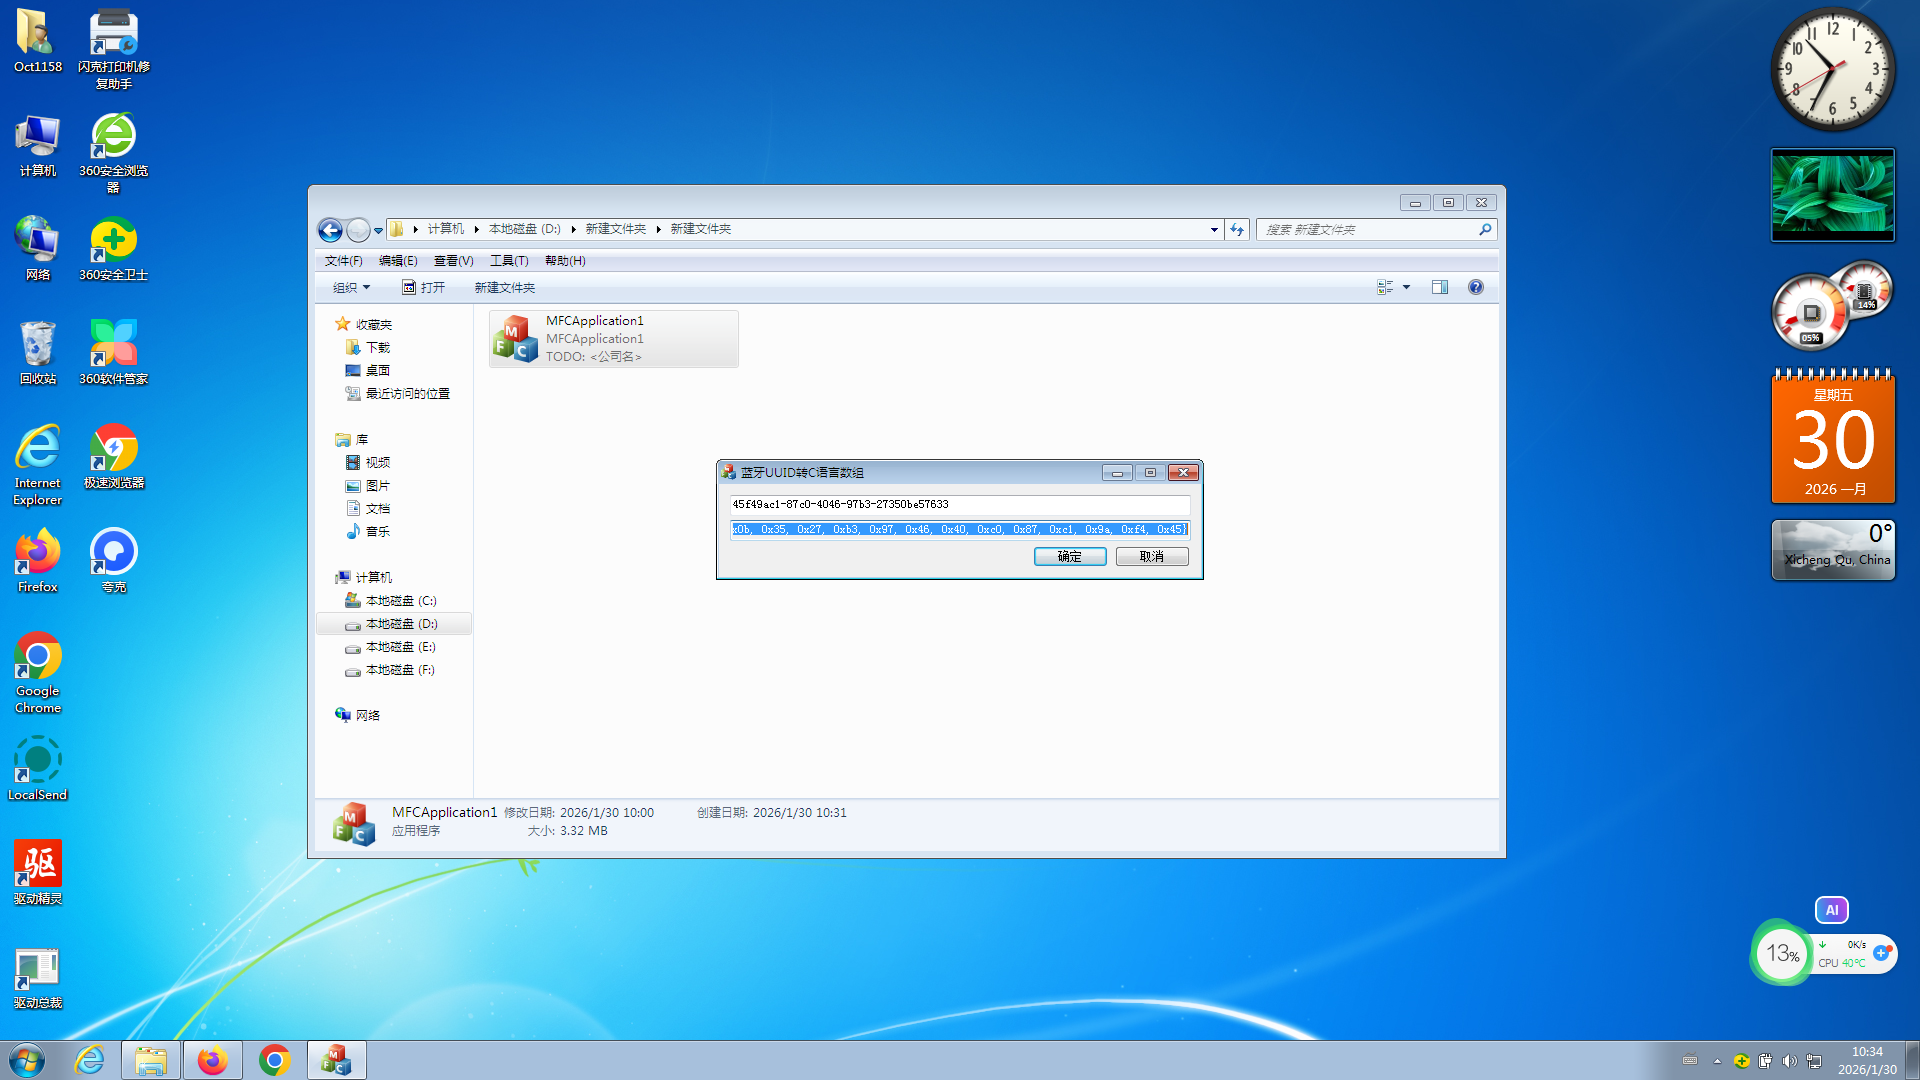1920x1080 pixels.
Task: Open the Explorer help question-mark icon
Action: (x=1475, y=288)
